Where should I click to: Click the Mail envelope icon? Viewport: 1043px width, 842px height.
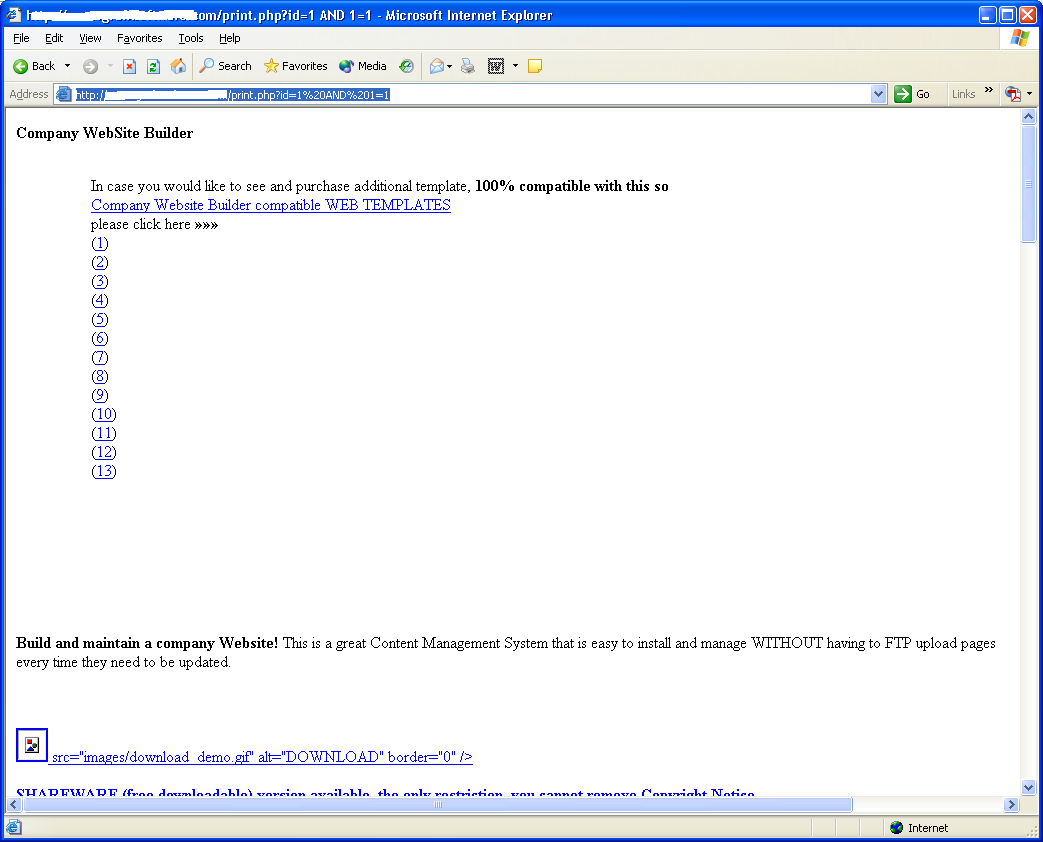click(x=436, y=66)
